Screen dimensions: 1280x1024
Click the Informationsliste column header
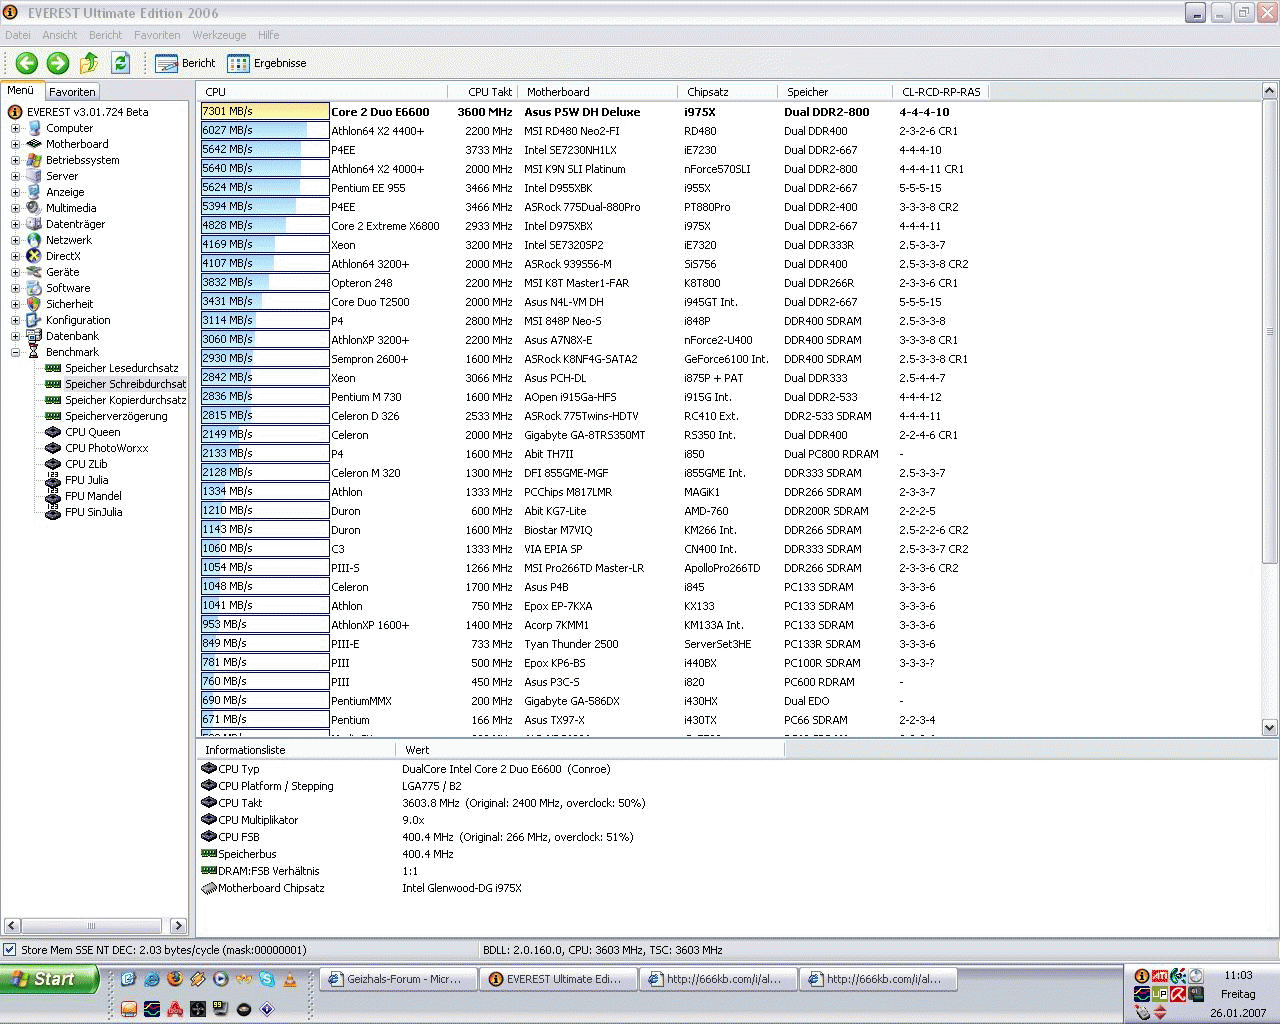point(295,750)
